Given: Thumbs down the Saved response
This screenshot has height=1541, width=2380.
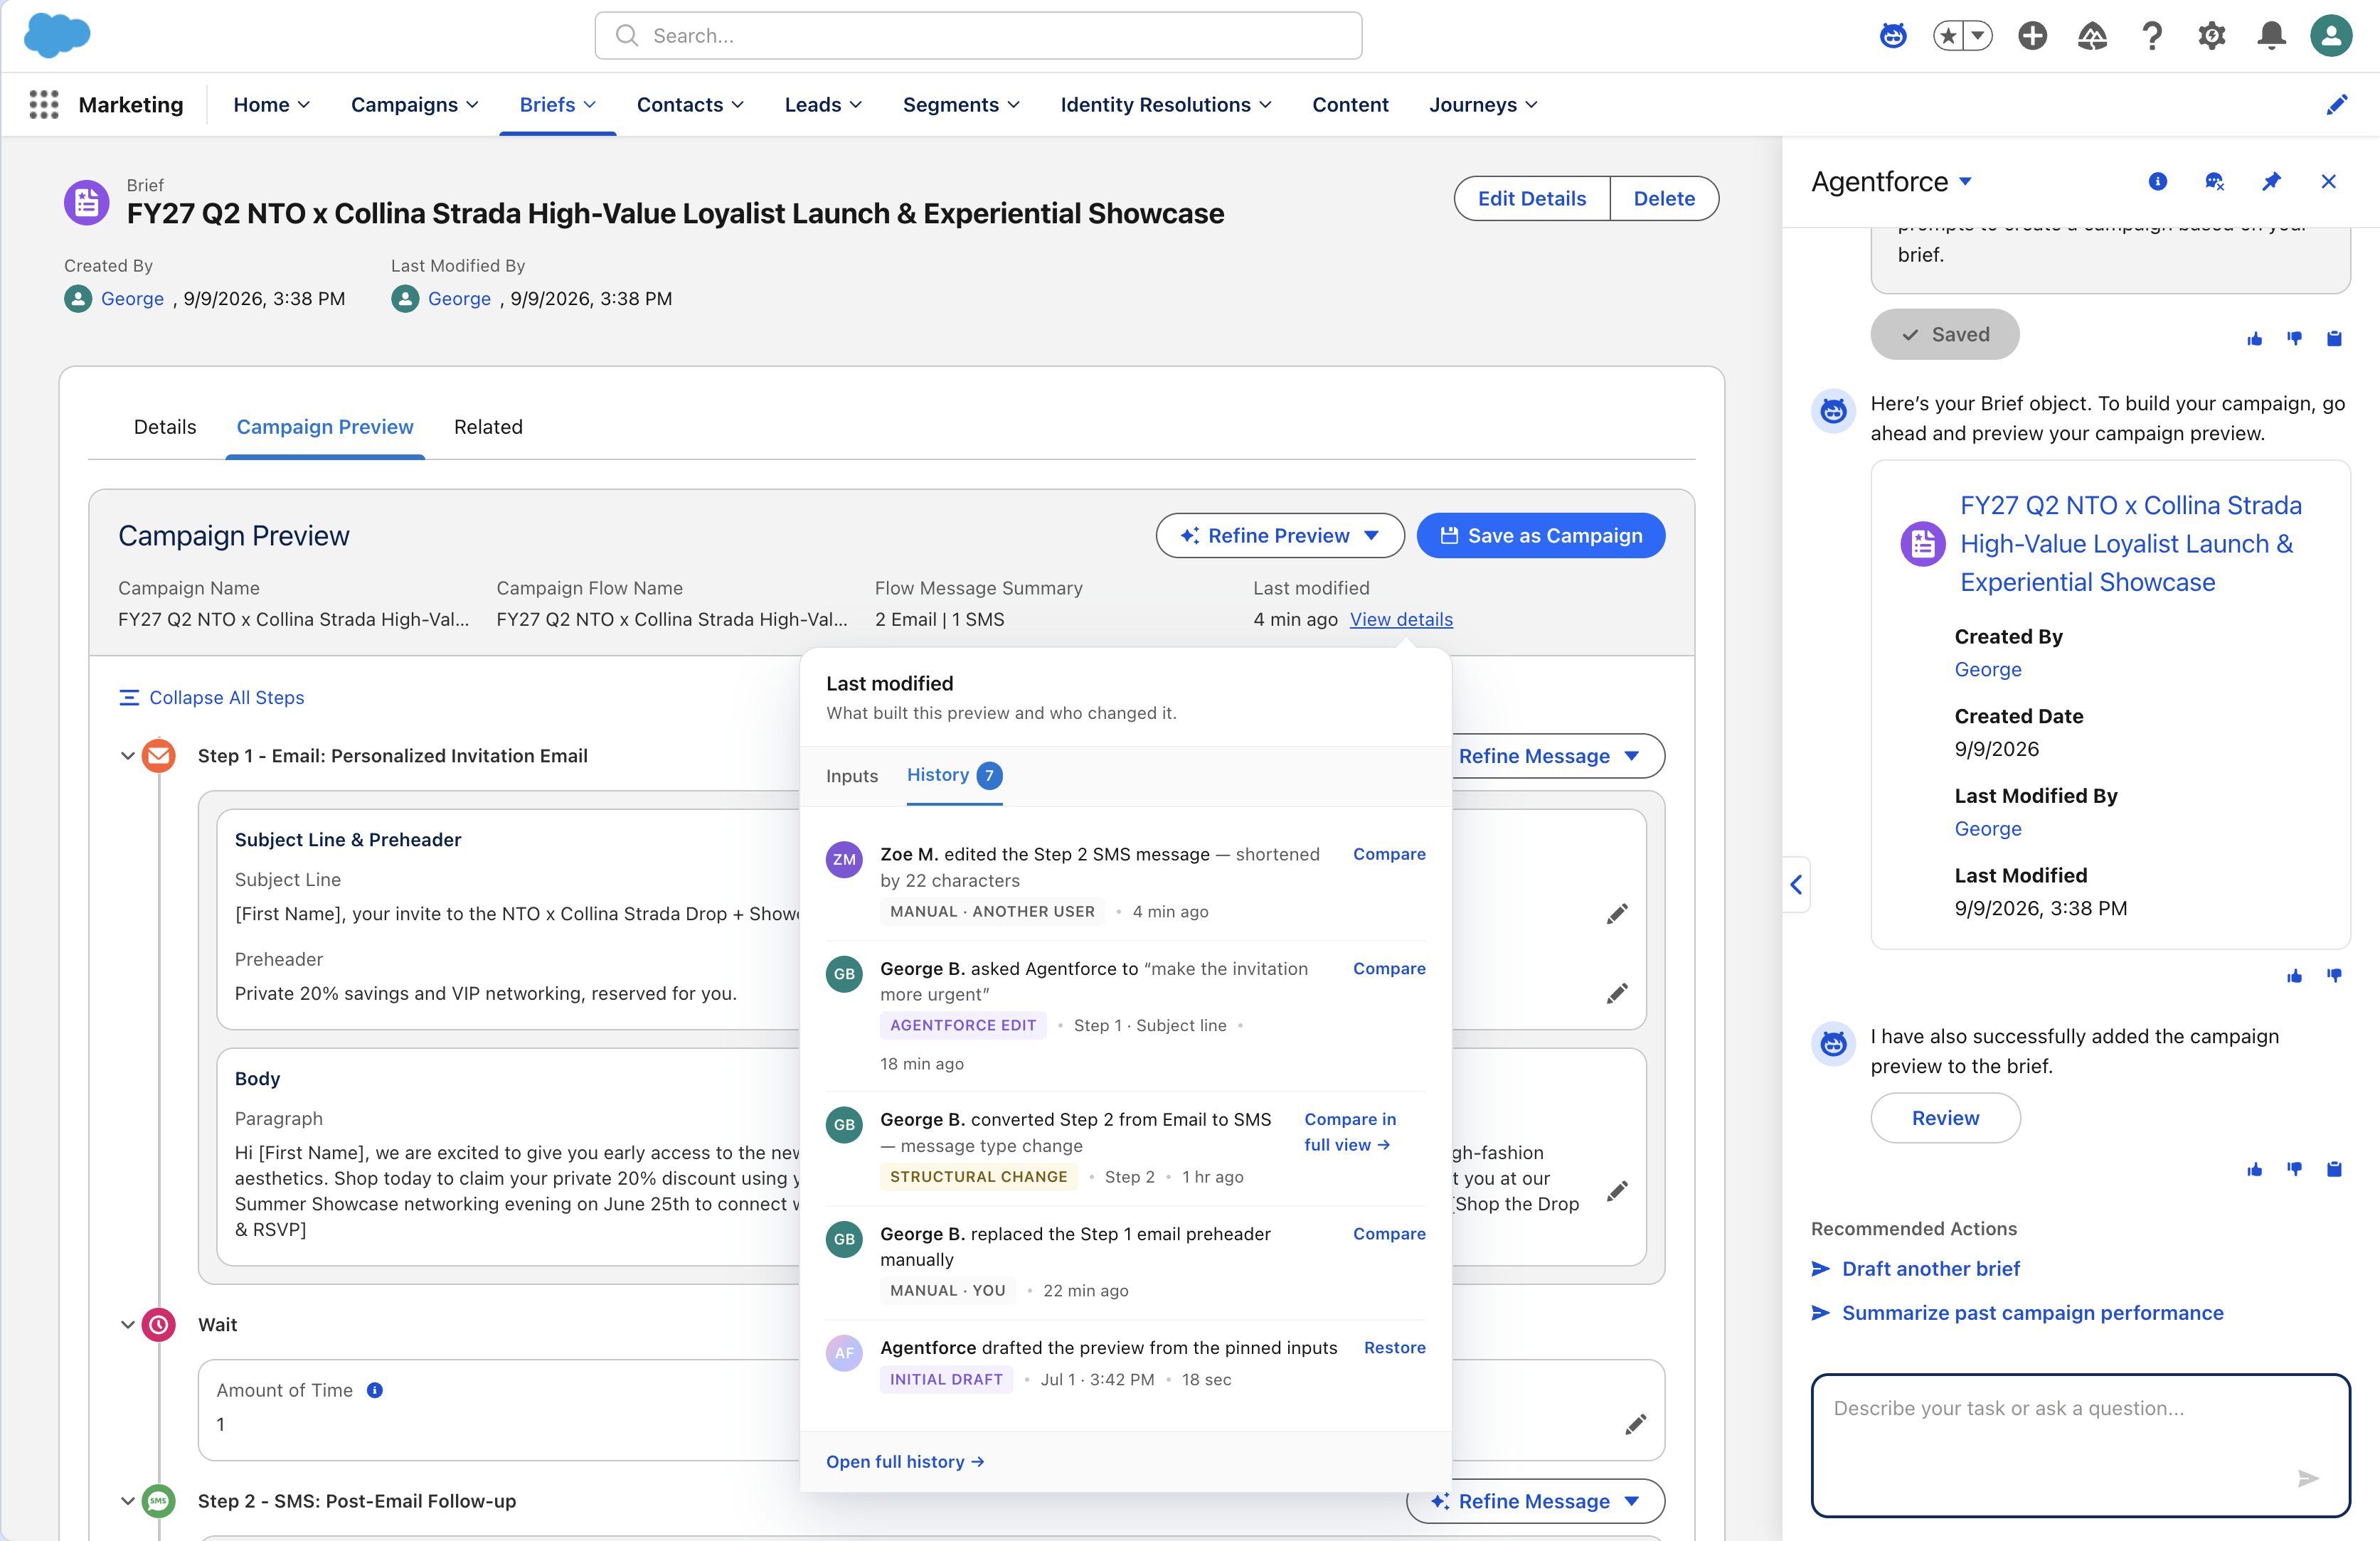Looking at the screenshot, I should click(2295, 339).
